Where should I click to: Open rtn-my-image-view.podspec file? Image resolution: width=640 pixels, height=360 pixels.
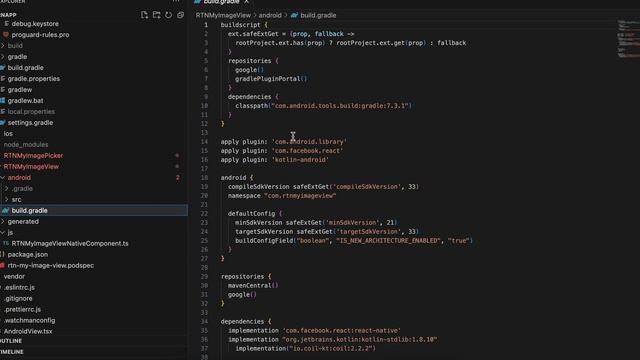(51, 266)
